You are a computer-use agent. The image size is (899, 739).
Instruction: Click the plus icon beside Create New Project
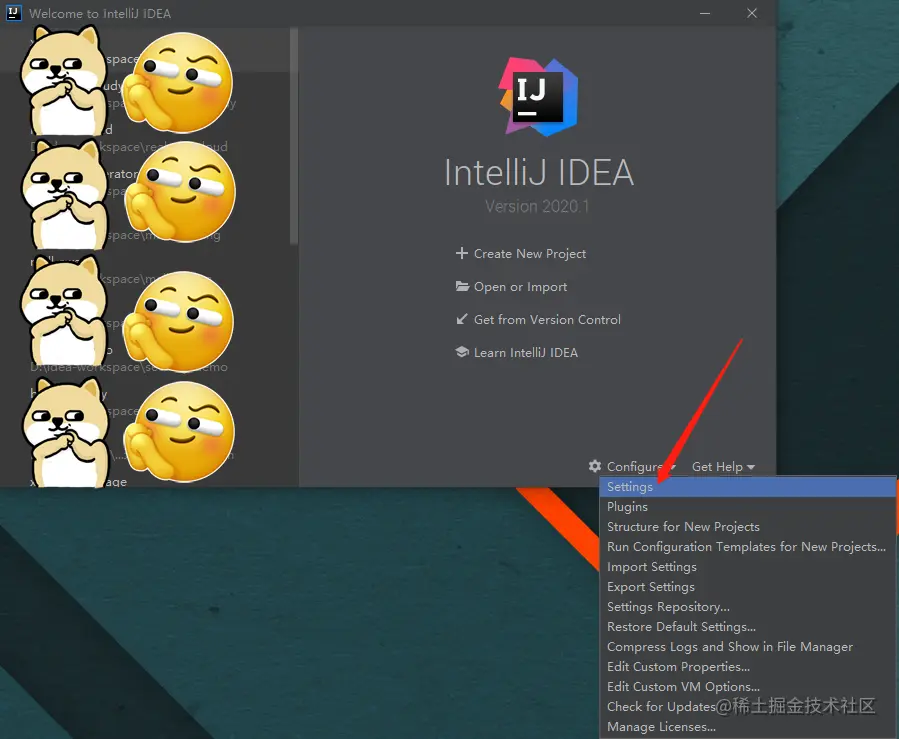[x=462, y=253]
